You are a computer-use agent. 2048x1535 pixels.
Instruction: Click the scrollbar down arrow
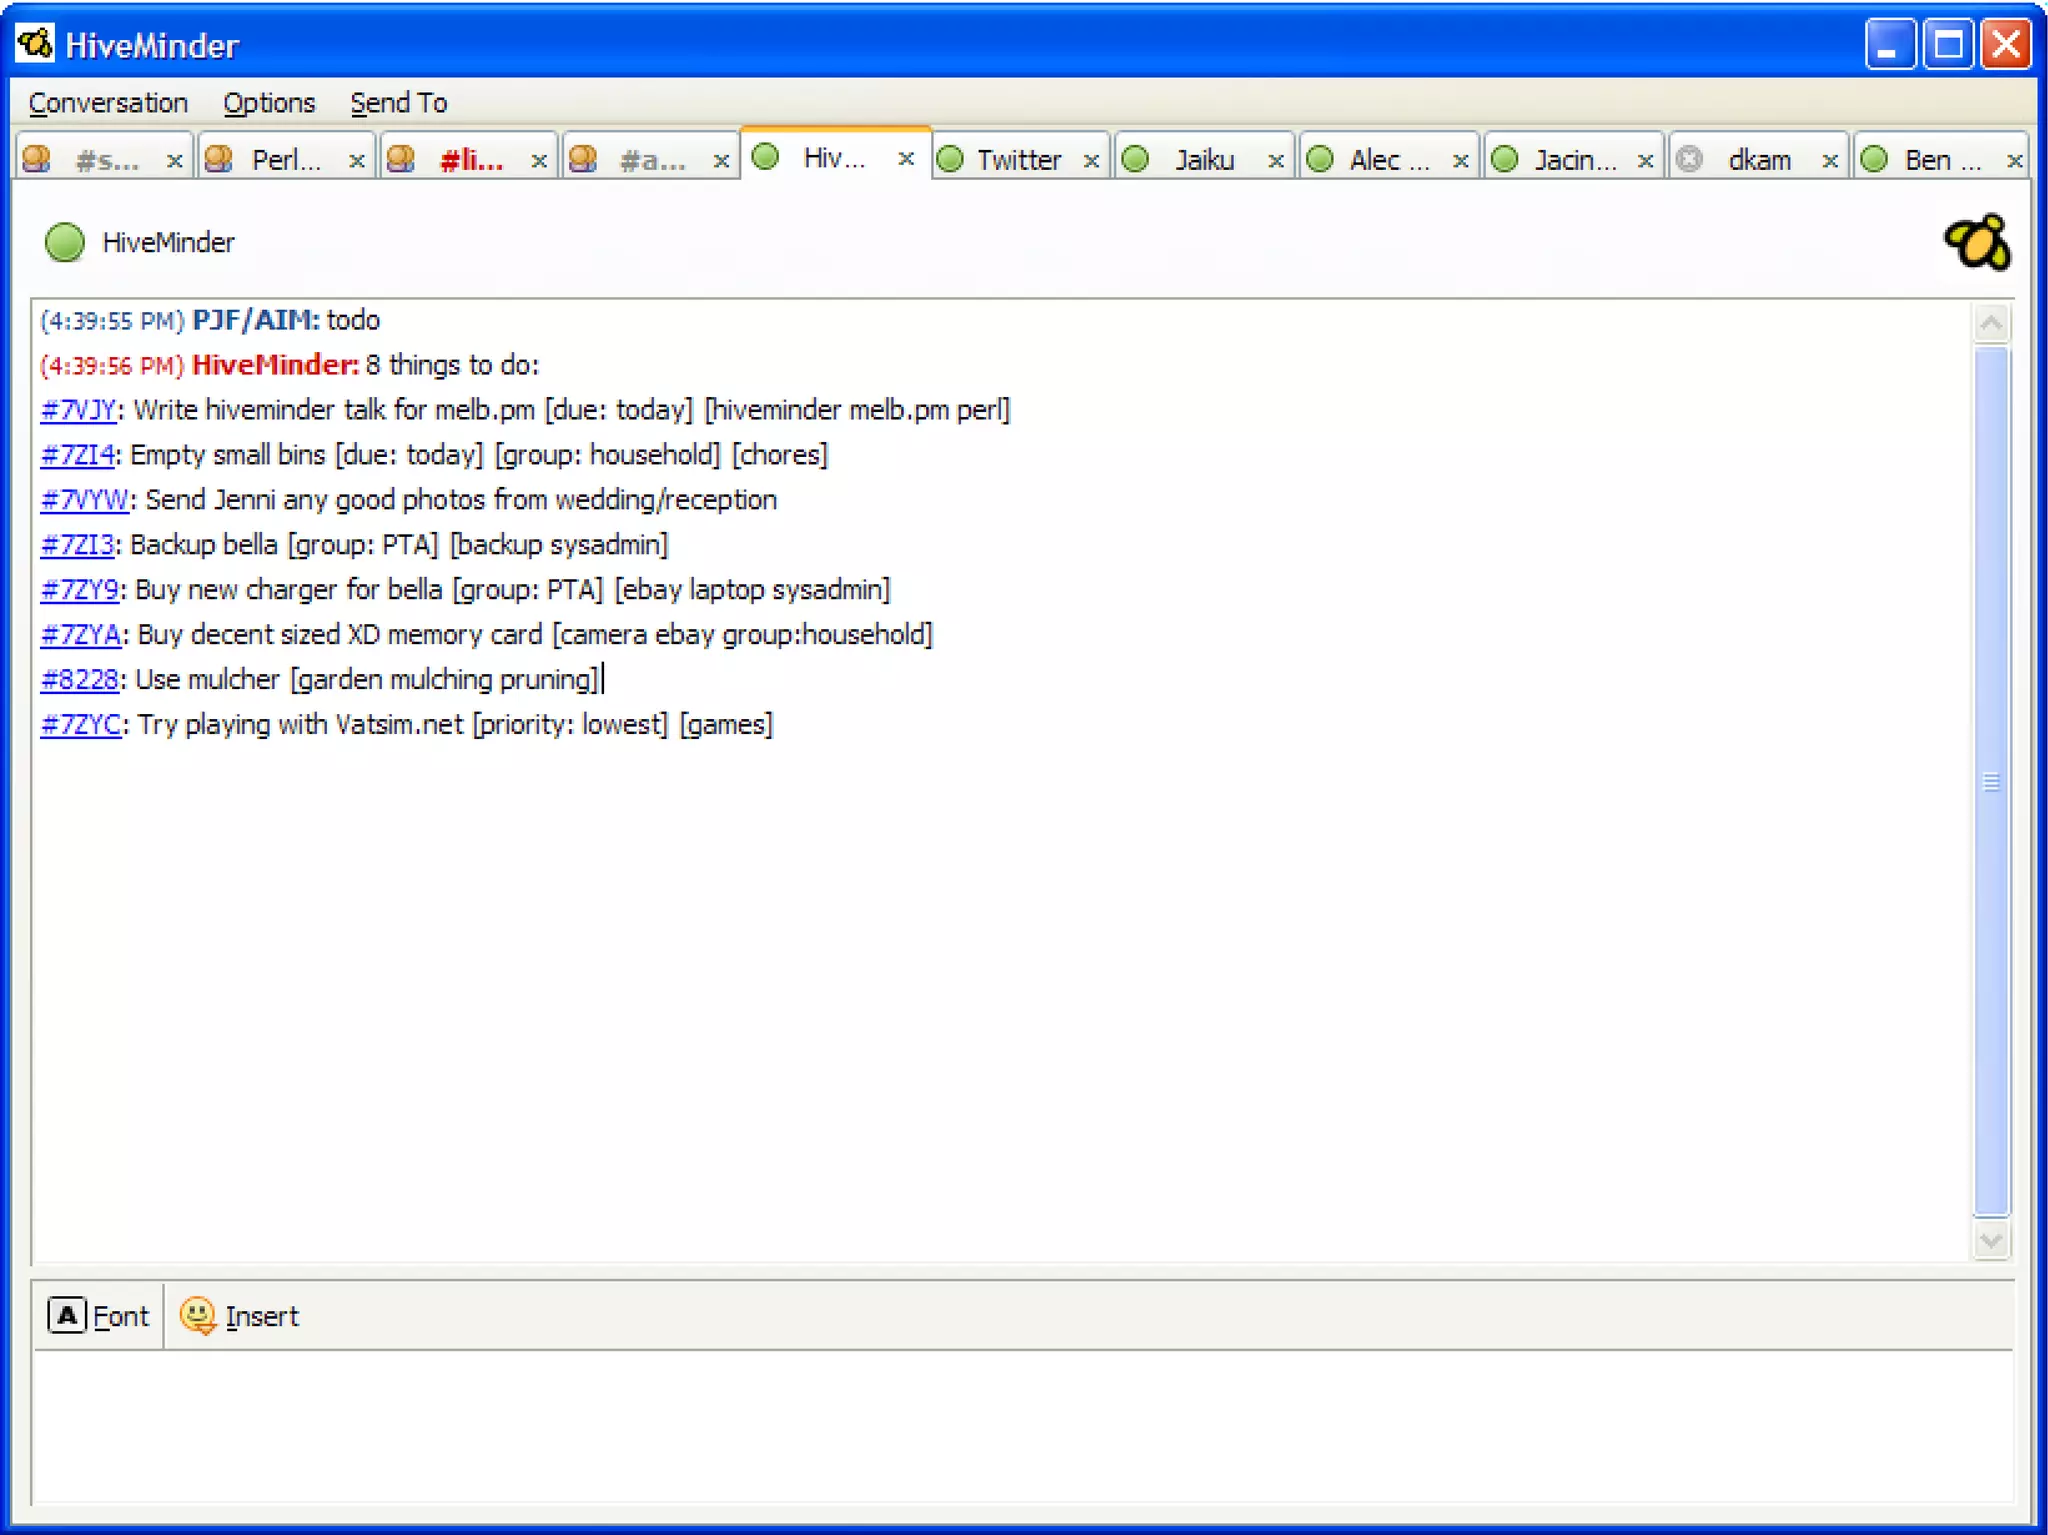(1990, 1240)
